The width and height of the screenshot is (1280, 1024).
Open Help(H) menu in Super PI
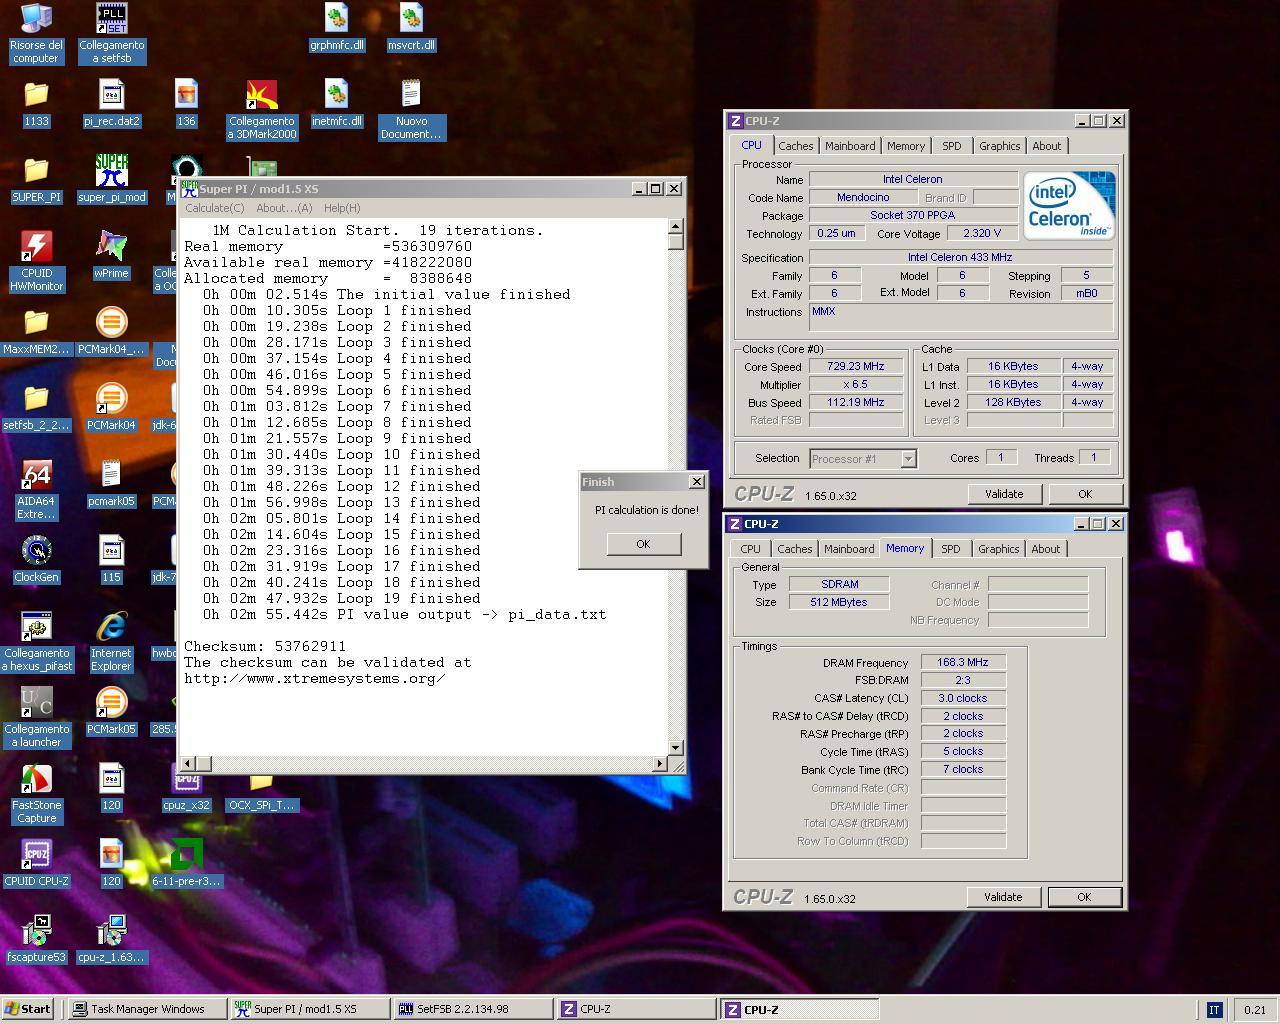[x=341, y=208]
